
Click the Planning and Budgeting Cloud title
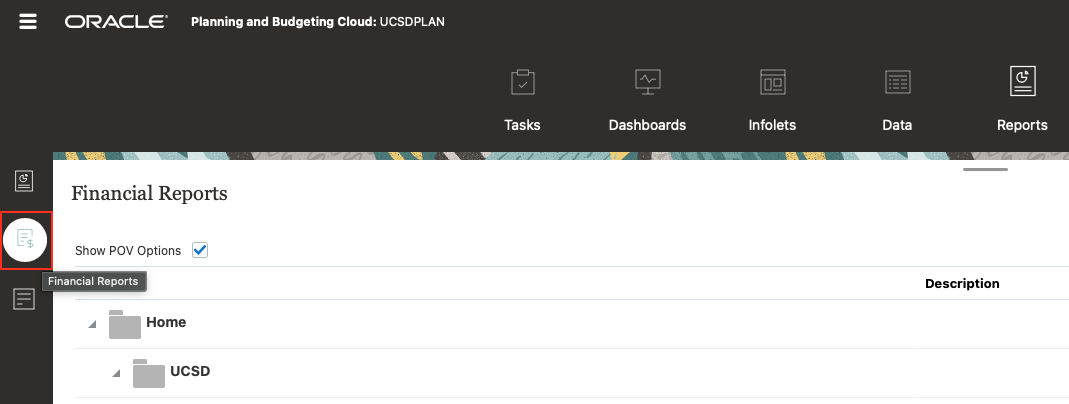[x=310, y=22]
